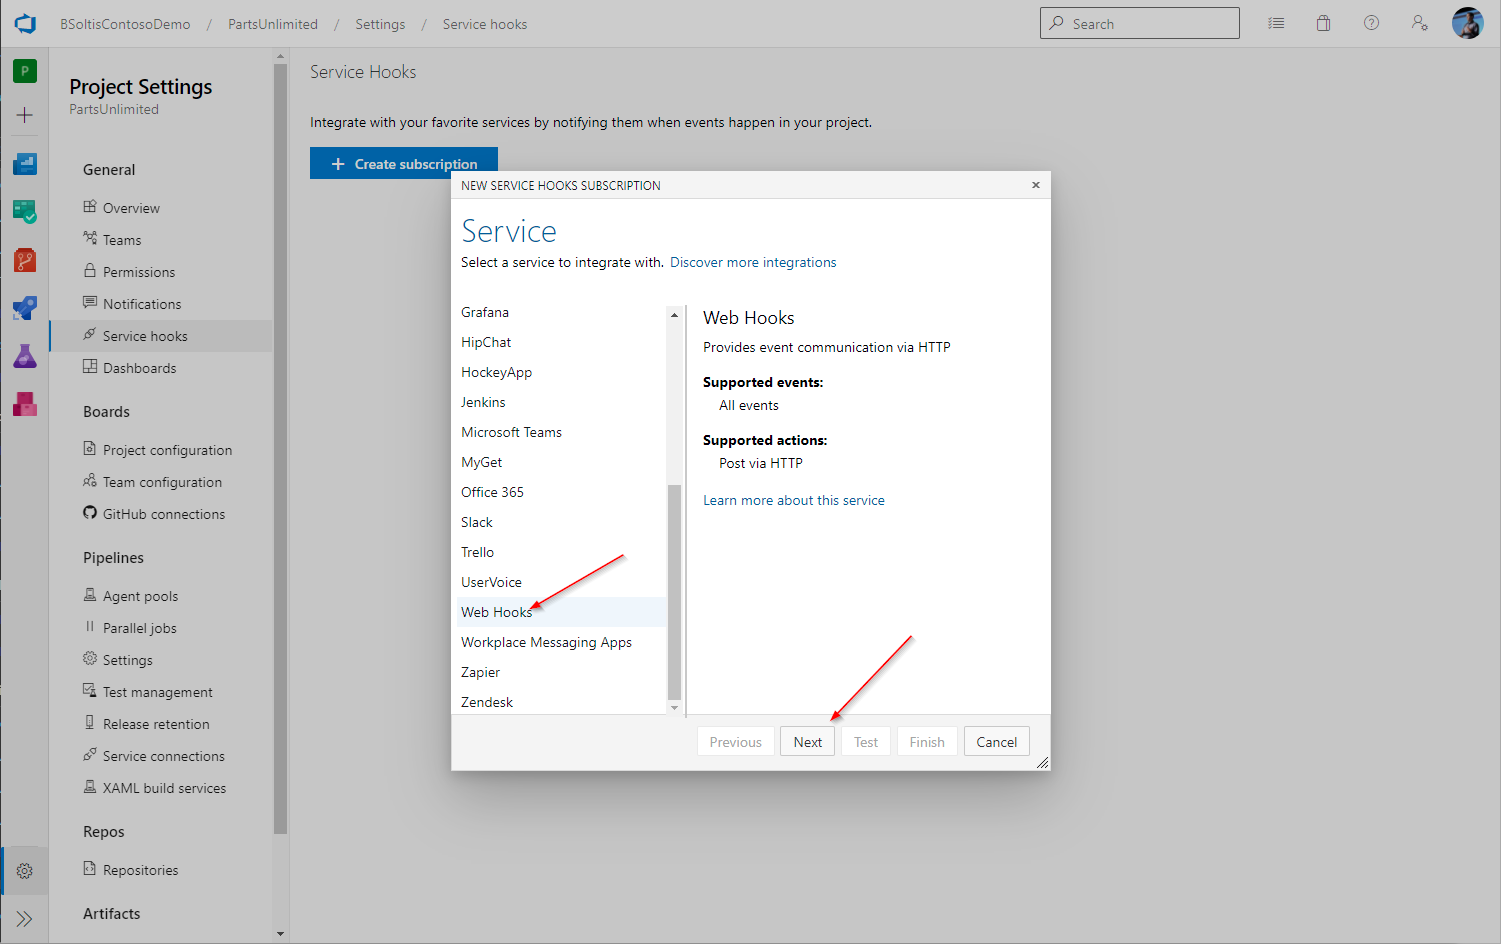Open Test Plans flask icon
This screenshot has width=1501, height=944.
[x=25, y=356]
